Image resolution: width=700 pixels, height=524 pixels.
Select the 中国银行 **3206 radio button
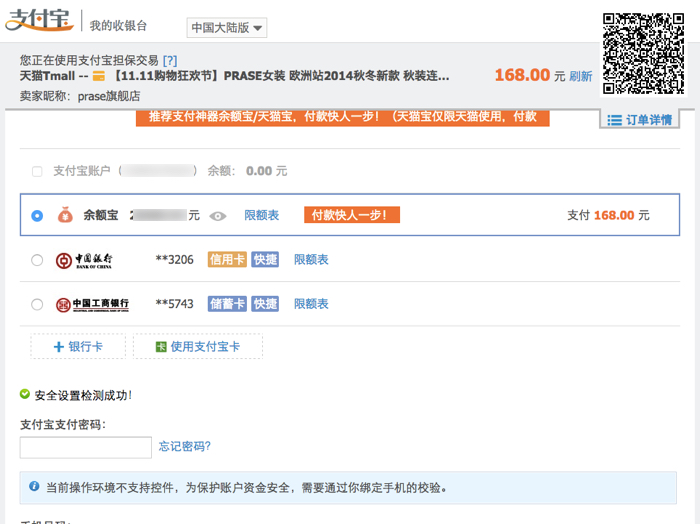pos(37,260)
